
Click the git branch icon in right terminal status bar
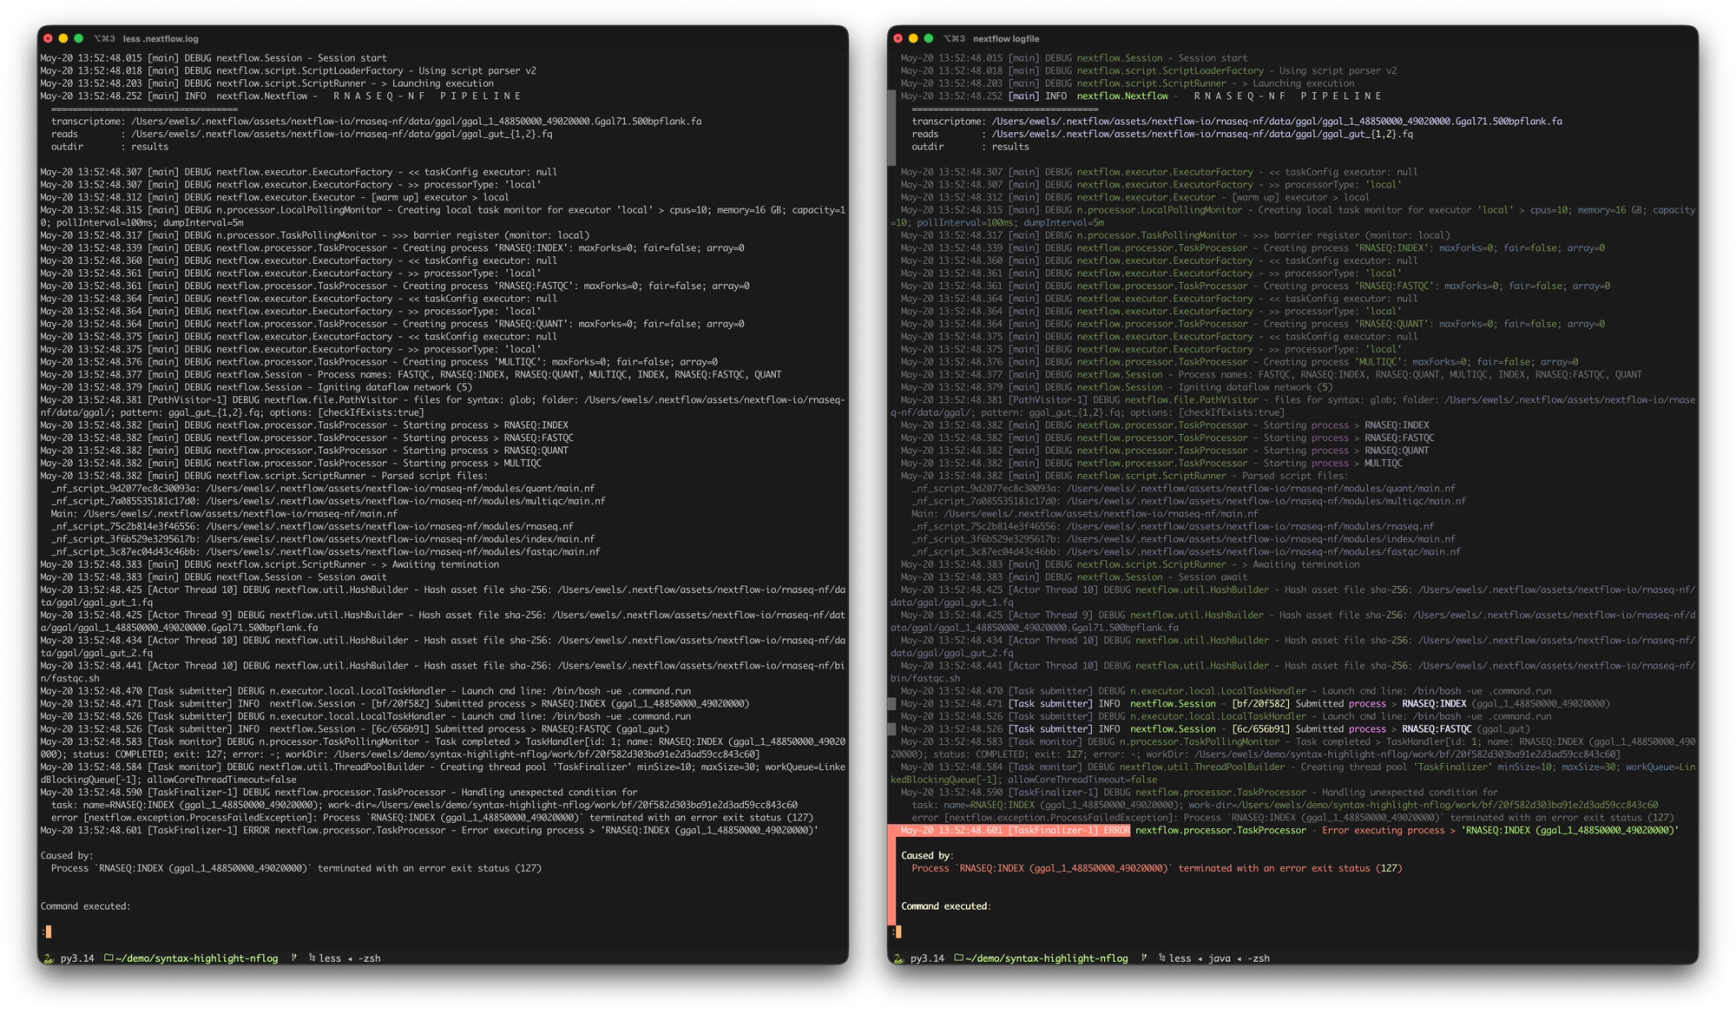click(1143, 958)
